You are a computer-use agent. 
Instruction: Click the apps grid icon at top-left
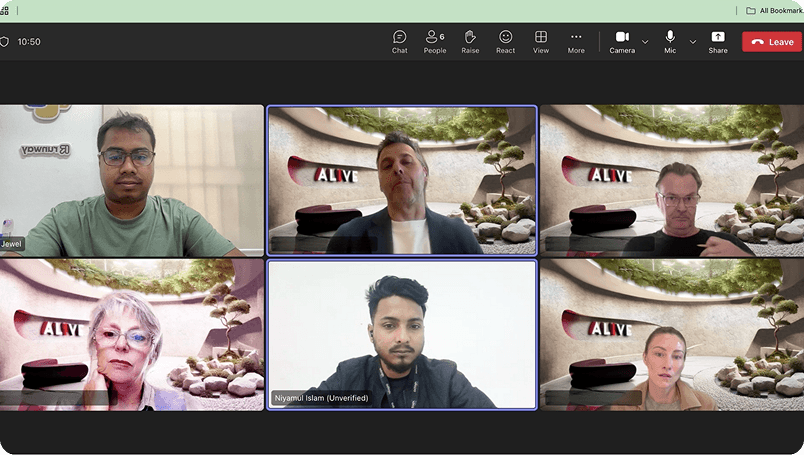4,10
